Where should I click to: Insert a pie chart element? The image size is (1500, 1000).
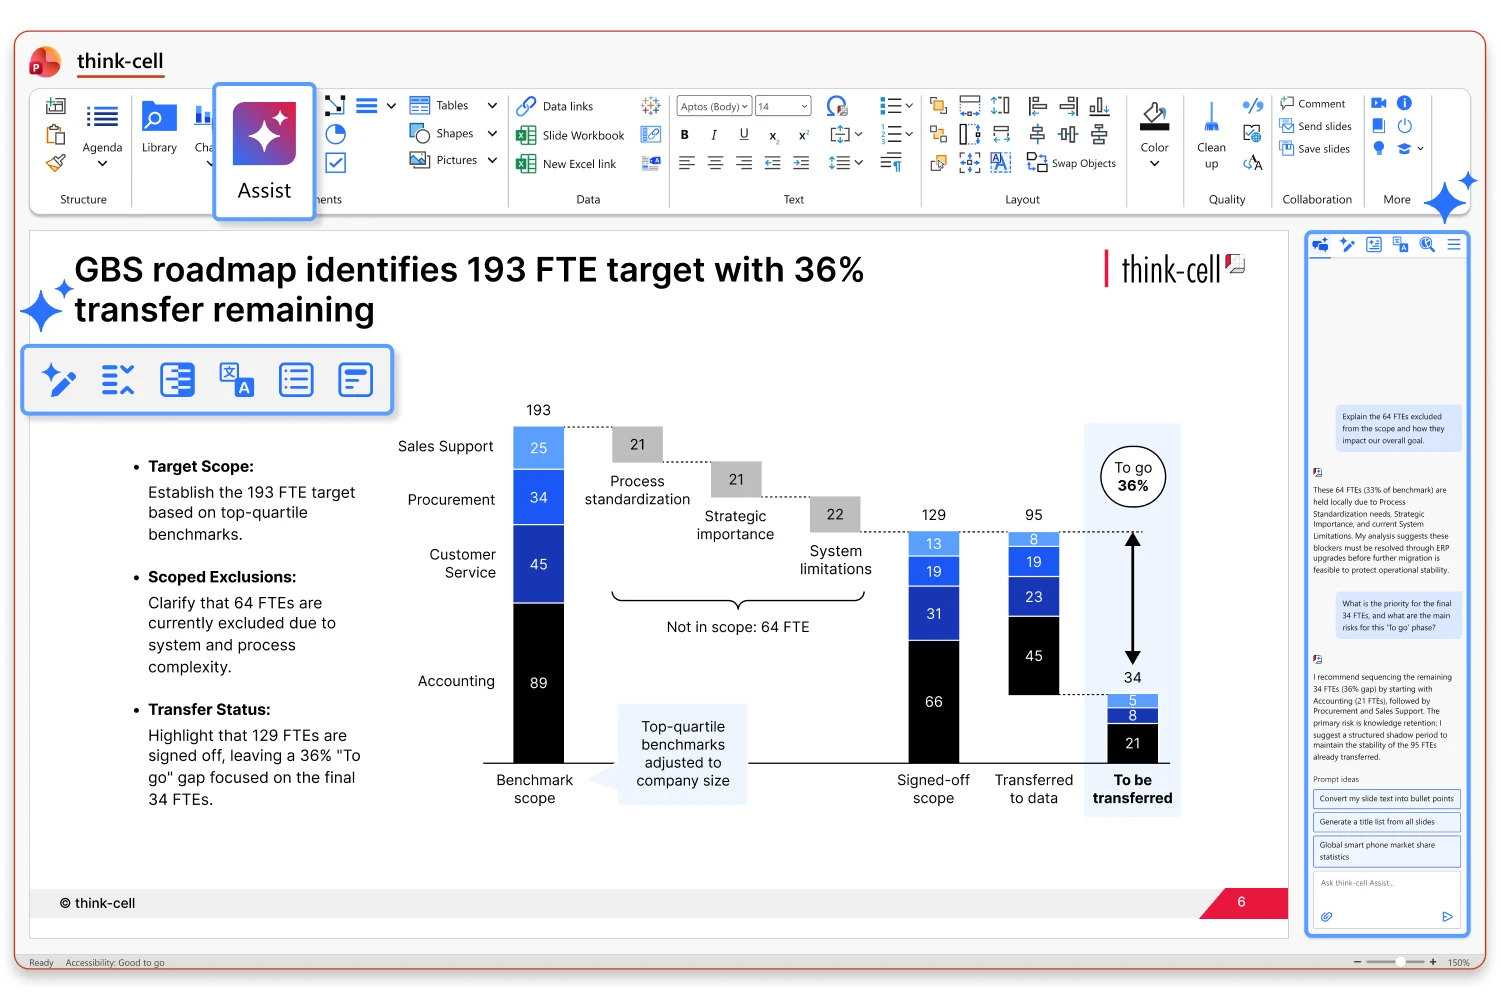336,134
